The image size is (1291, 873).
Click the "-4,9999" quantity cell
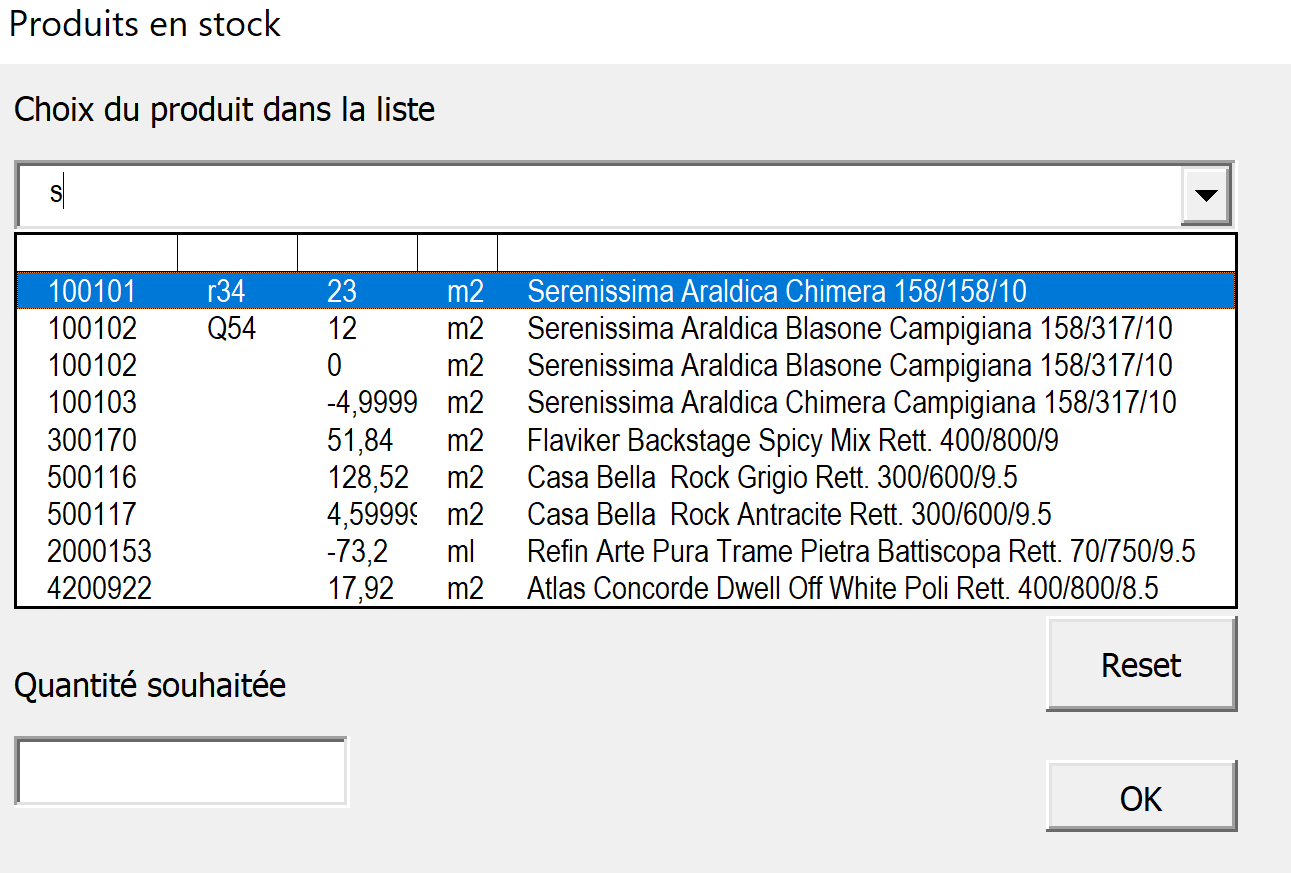tap(372, 402)
